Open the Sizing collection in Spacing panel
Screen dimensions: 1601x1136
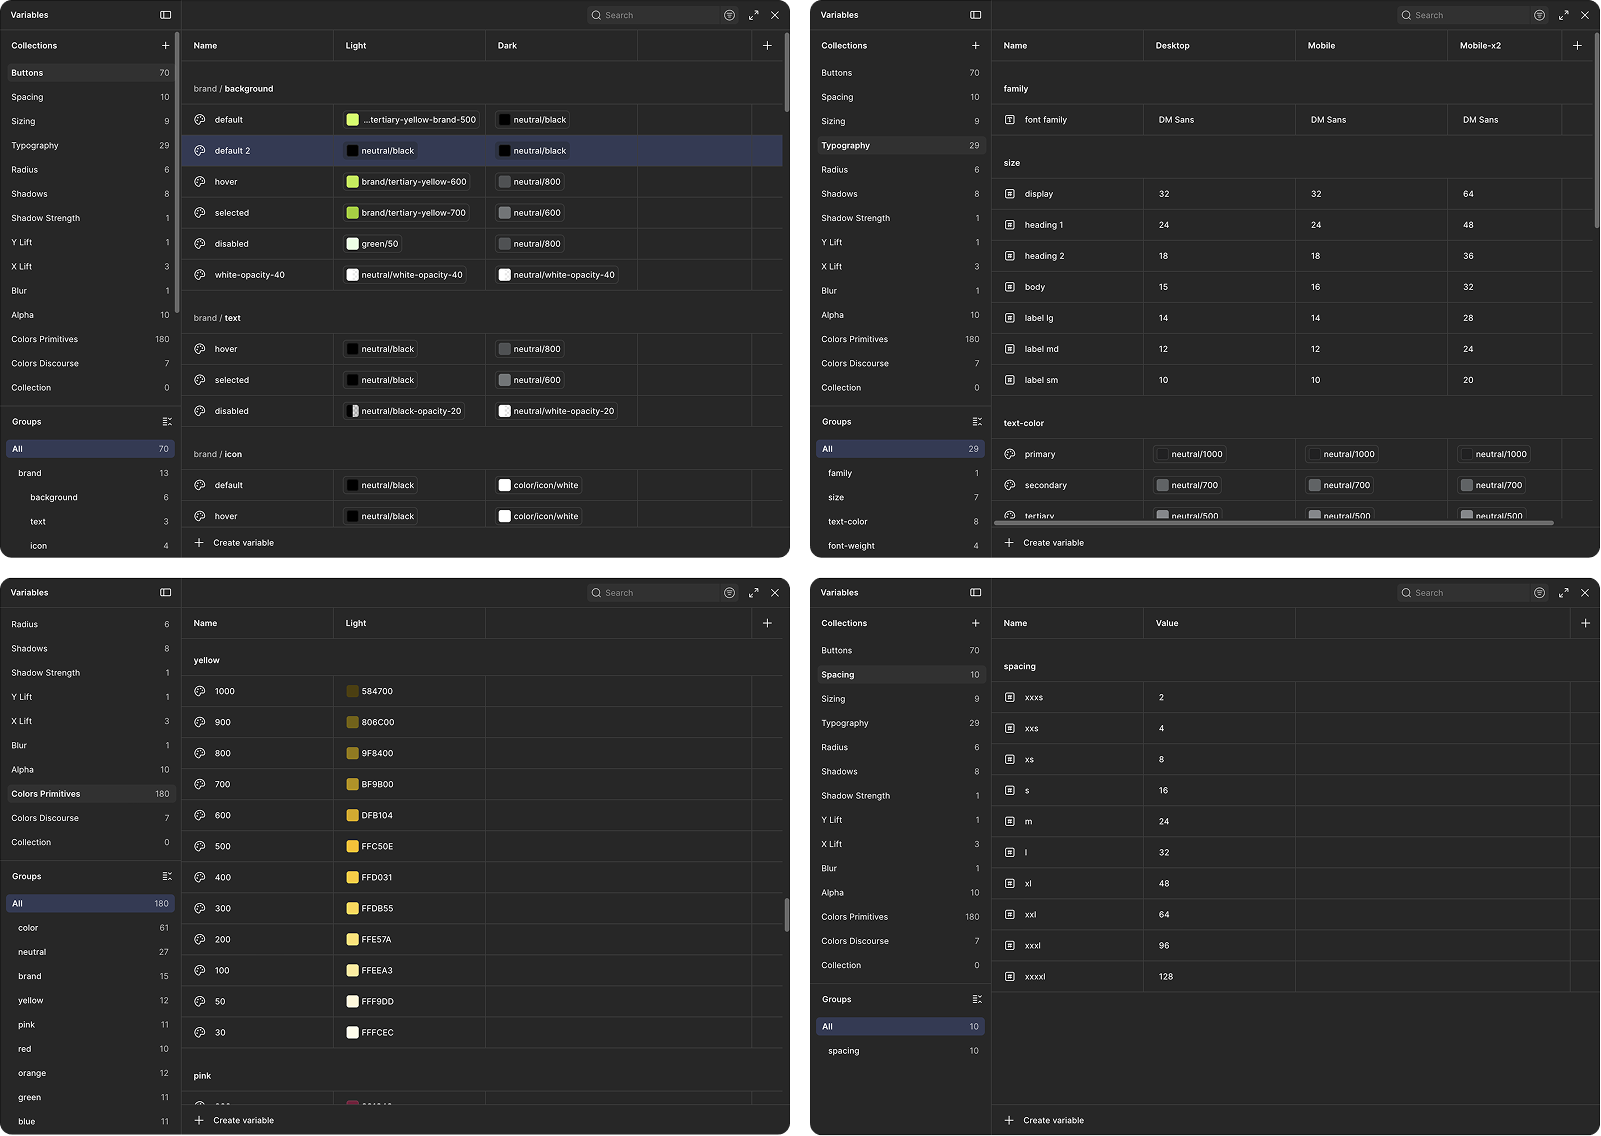(x=900, y=699)
